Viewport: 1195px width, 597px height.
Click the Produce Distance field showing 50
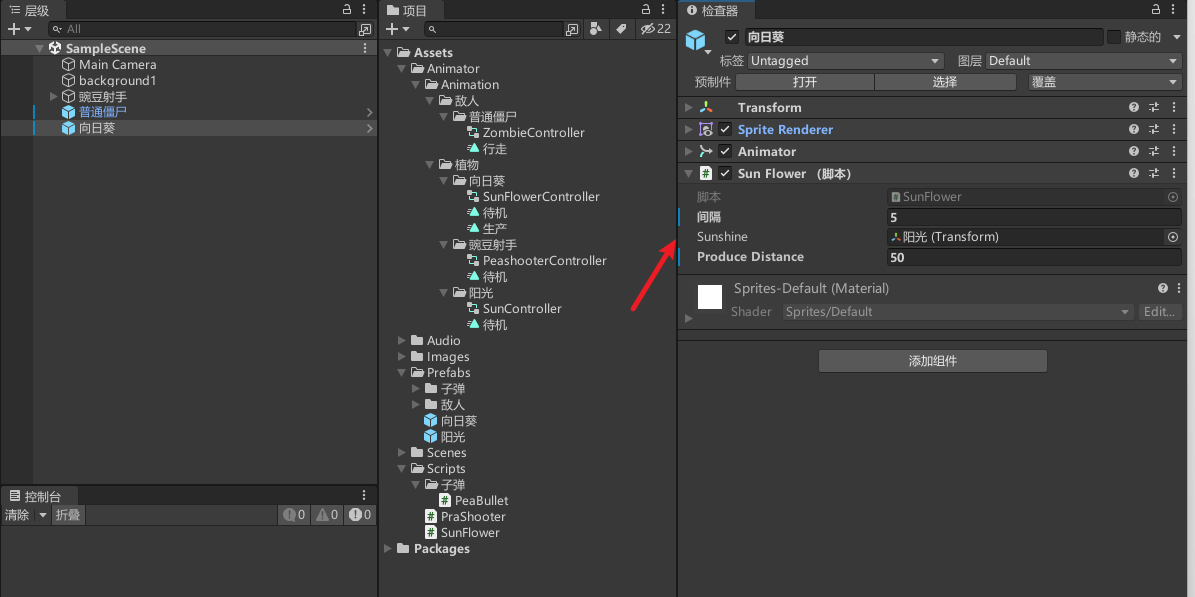click(1034, 257)
